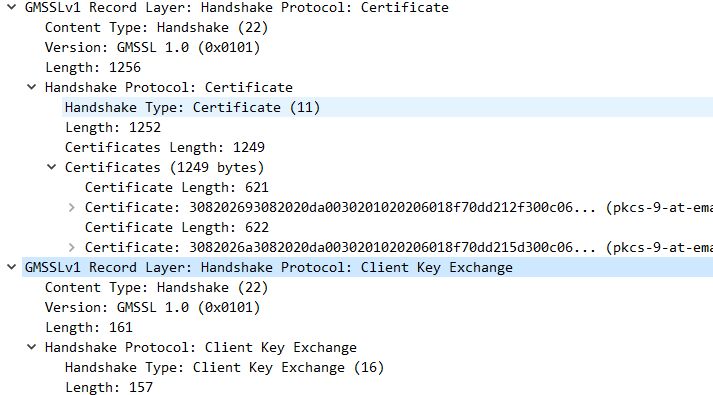Collapse the Handshake Protocol: Client Key Exchange subtree
The image size is (713, 395).
pos(32,347)
